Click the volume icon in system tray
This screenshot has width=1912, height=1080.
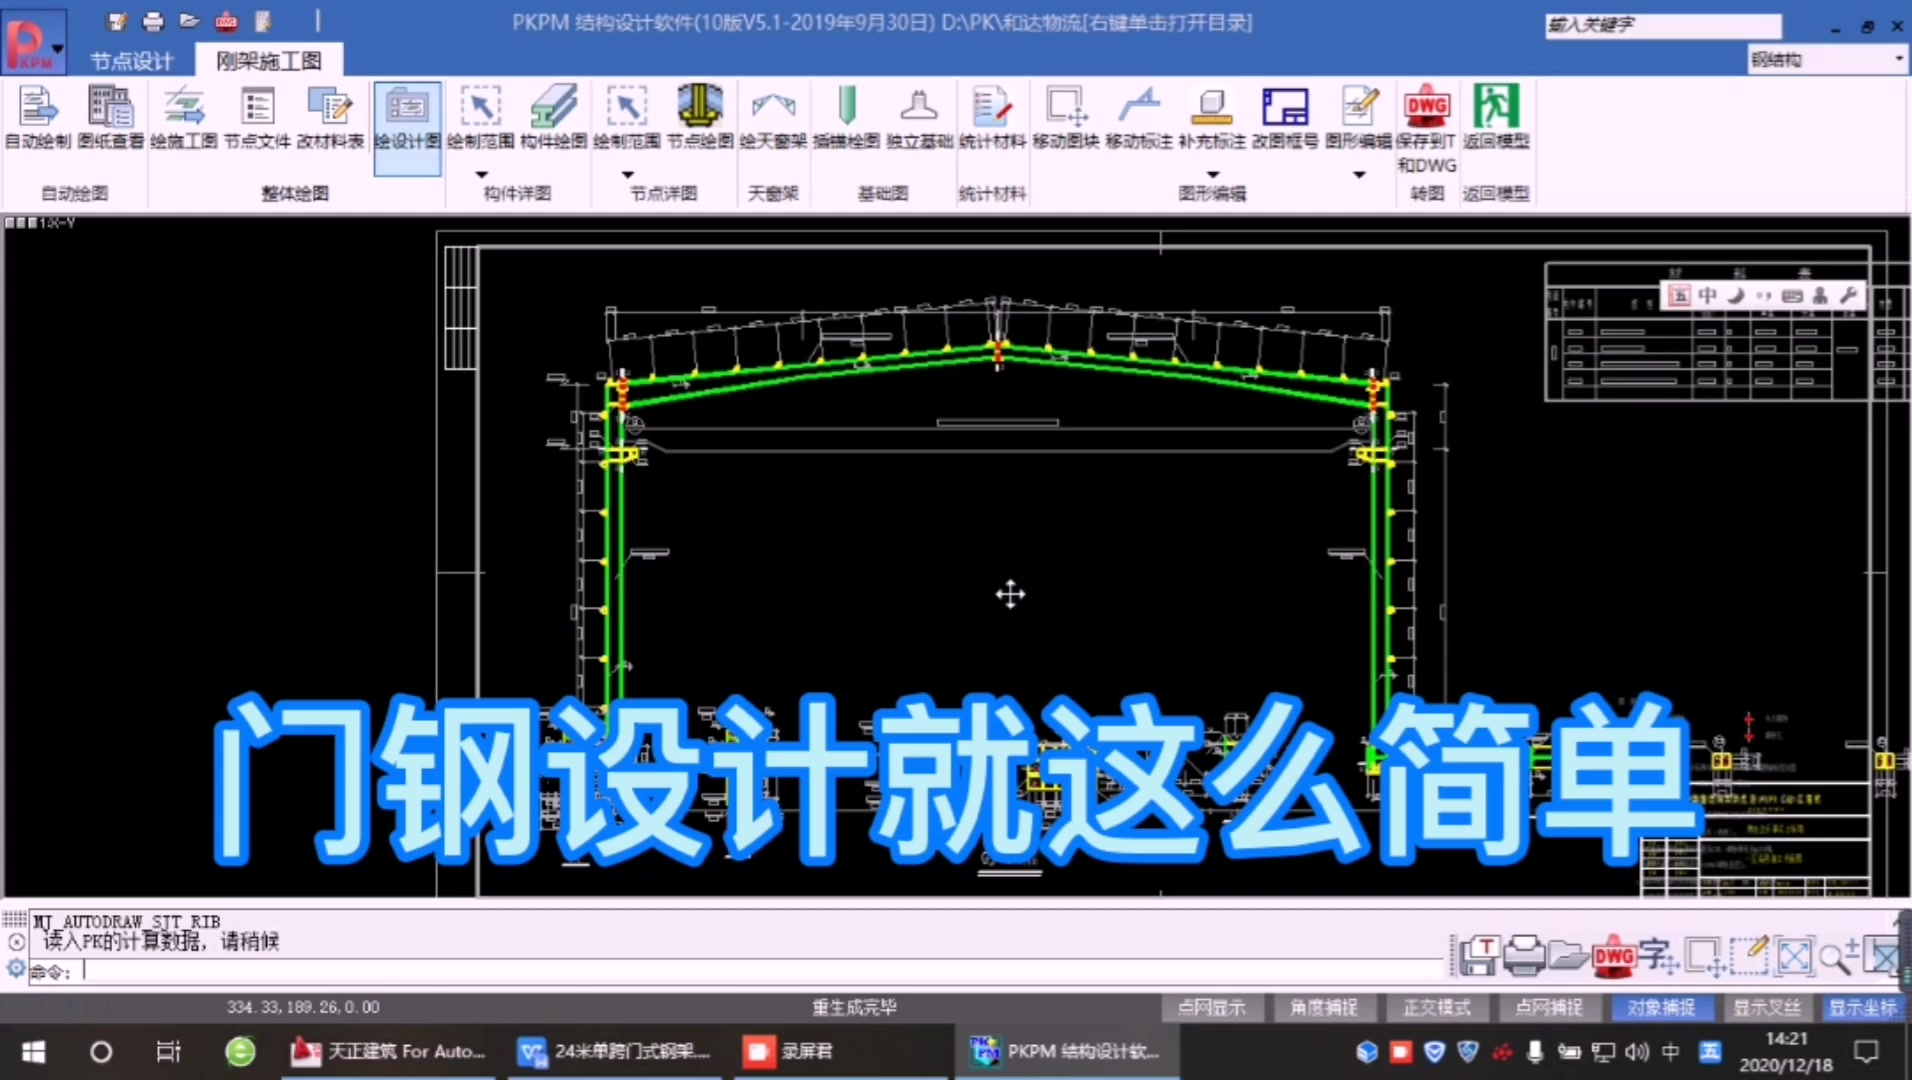[x=1637, y=1052]
